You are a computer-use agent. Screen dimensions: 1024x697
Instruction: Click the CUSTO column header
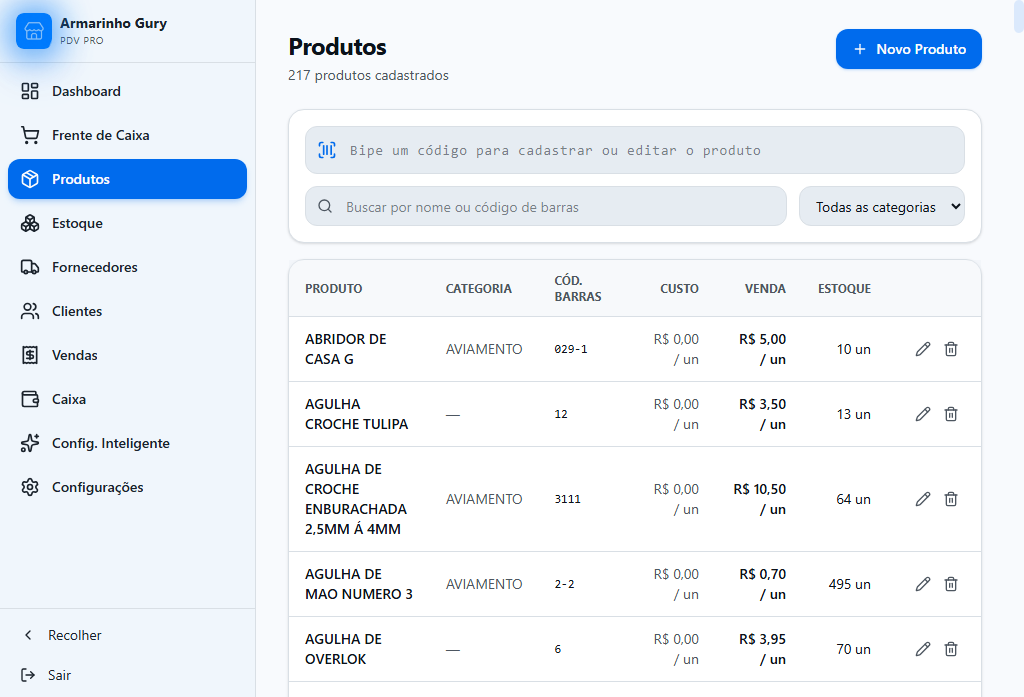[x=679, y=289]
